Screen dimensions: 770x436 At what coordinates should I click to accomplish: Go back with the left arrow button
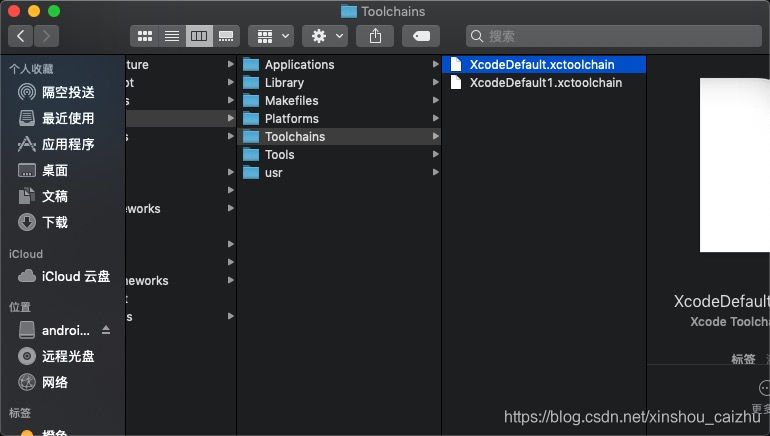tap(21, 36)
